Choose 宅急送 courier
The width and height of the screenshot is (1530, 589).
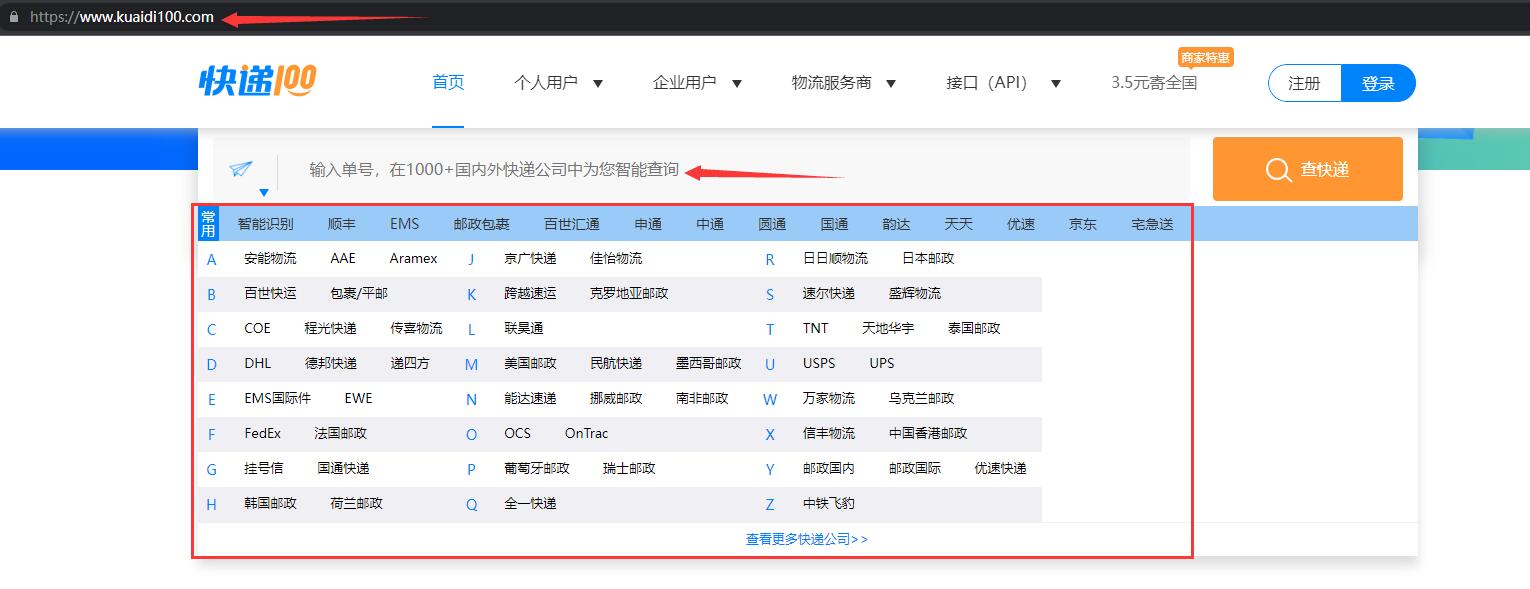[x=1152, y=224]
